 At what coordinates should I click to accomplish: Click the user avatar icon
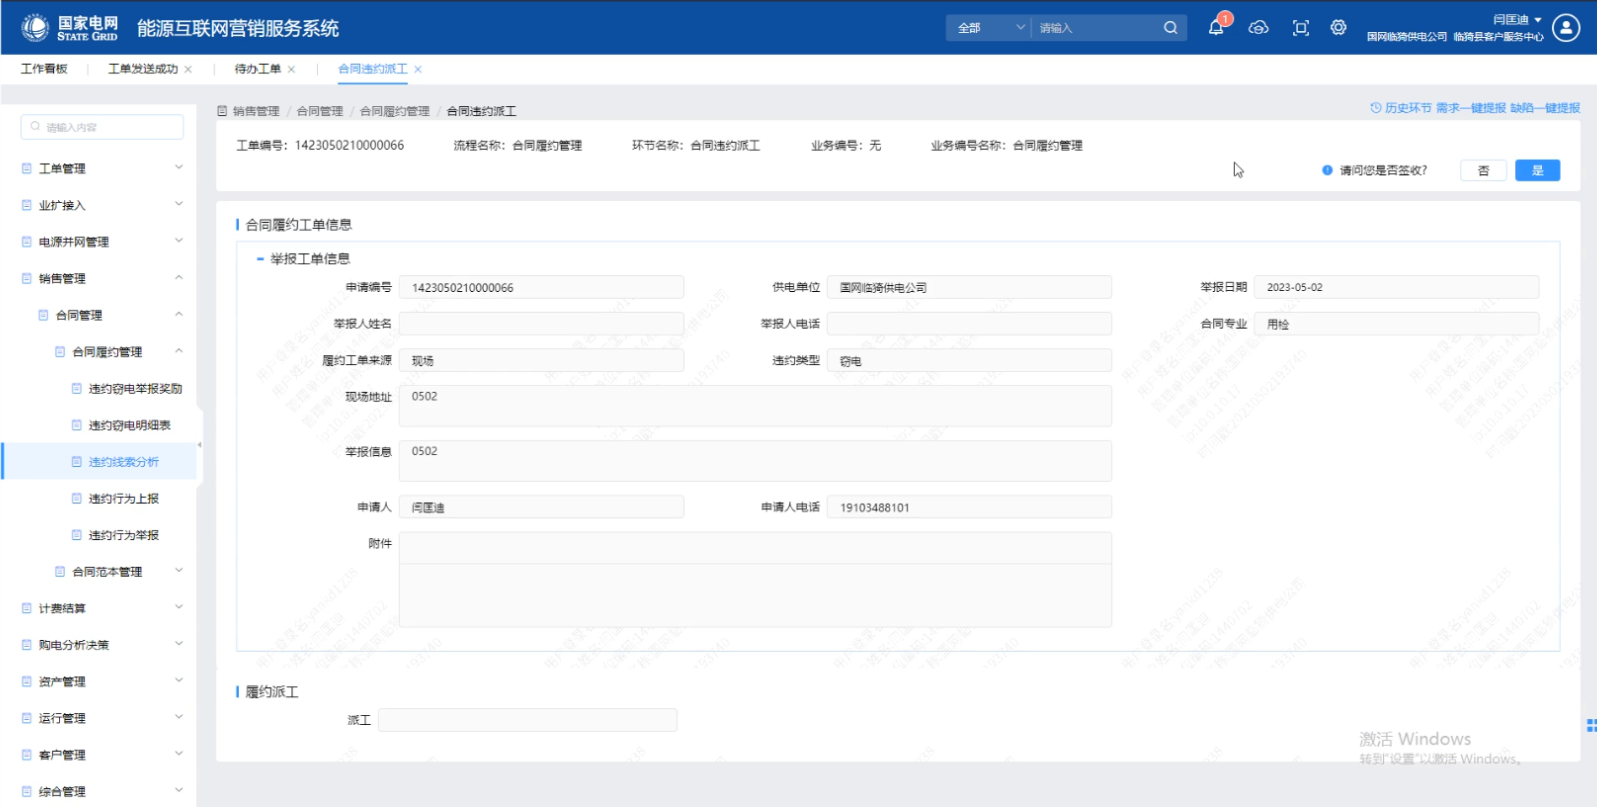(x=1566, y=28)
